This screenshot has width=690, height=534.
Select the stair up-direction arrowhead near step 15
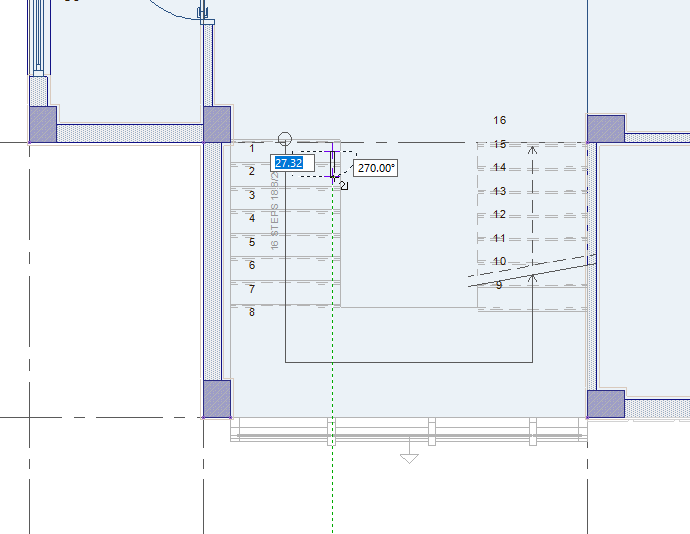[532, 150]
